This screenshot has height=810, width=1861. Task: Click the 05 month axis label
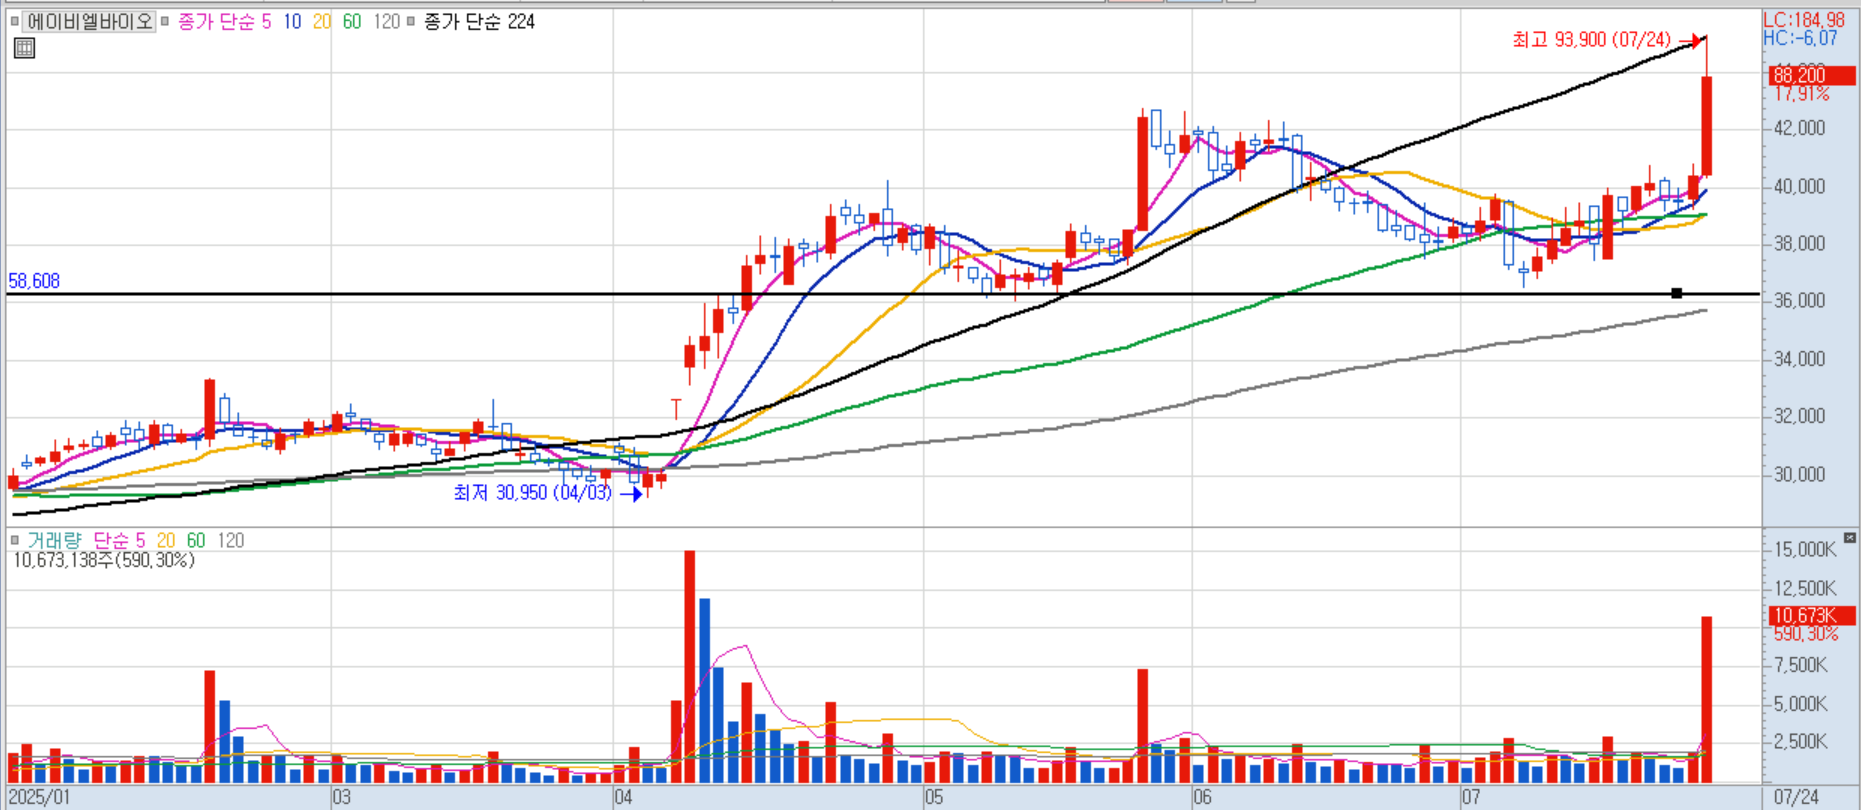pyautogui.click(x=934, y=797)
